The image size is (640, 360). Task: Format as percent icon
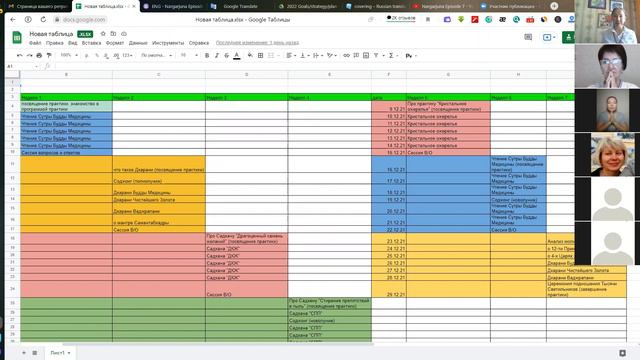[x=97, y=56]
